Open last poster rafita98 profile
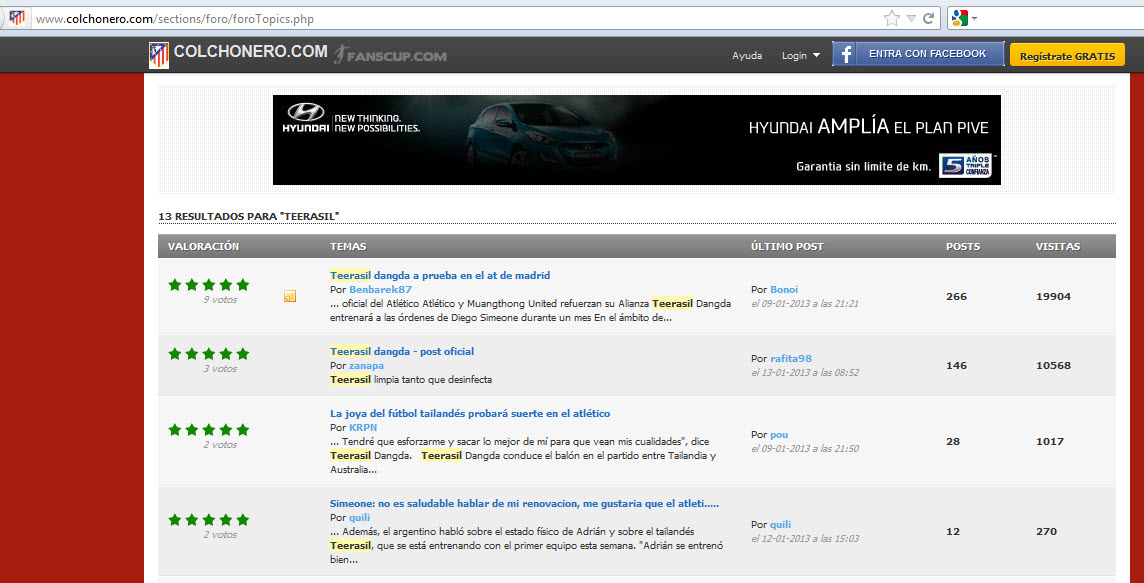This screenshot has width=1144, height=583. pyautogui.click(x=791, y=358)
